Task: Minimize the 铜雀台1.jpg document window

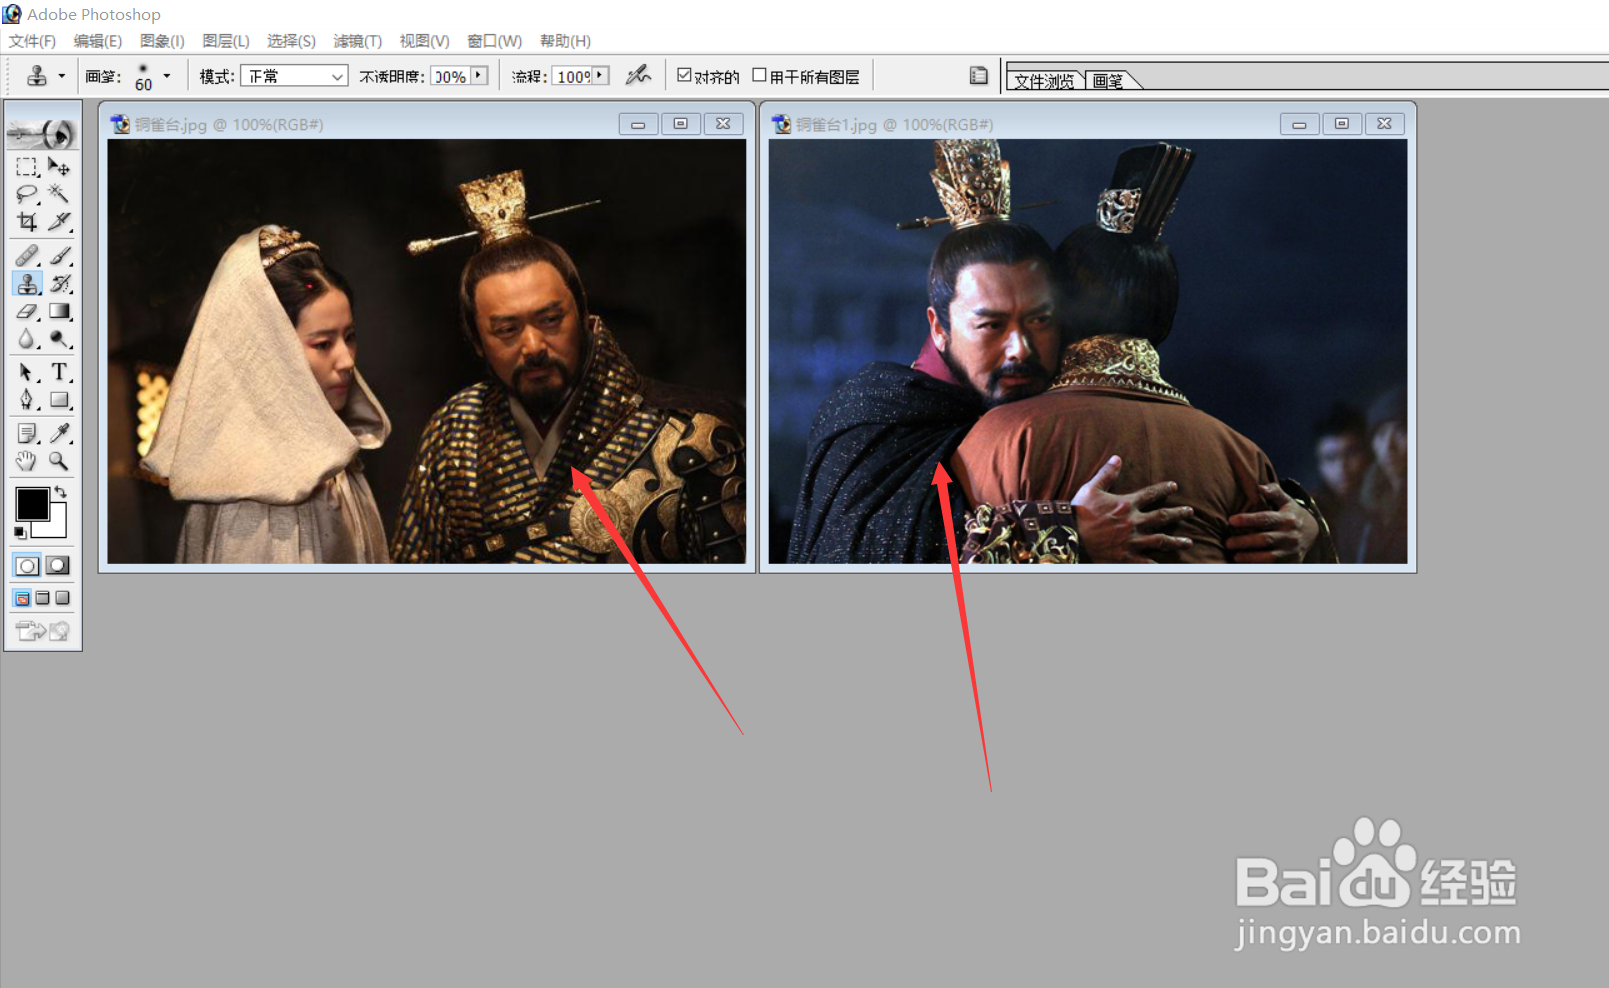Action: click(1299, 124)
